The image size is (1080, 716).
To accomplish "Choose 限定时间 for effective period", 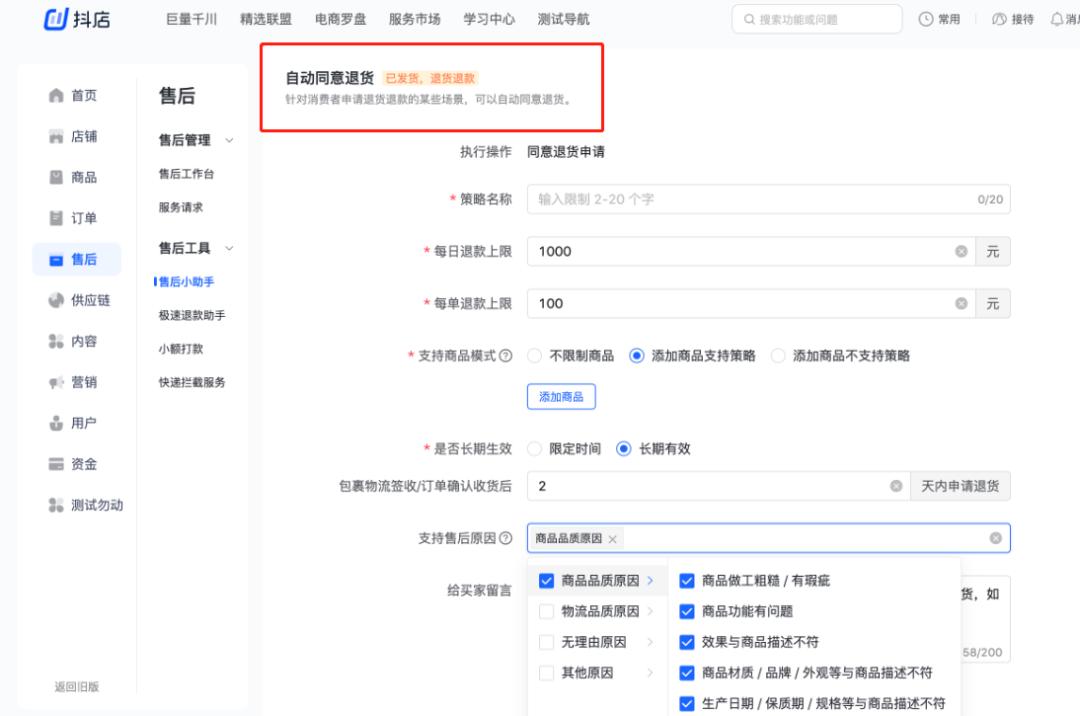I will tap(535, 449).
